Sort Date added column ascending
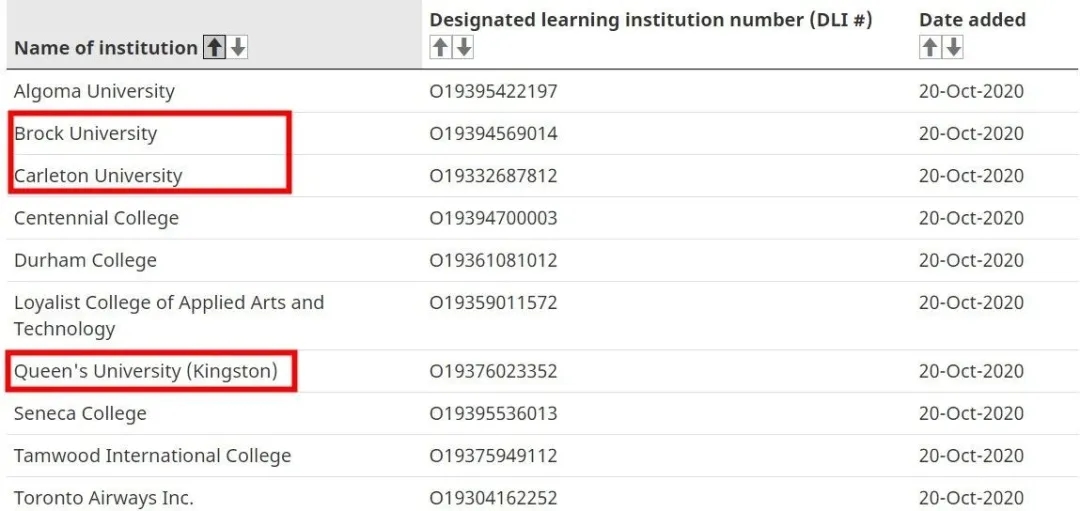1080x511 pixels. [930, 48]
